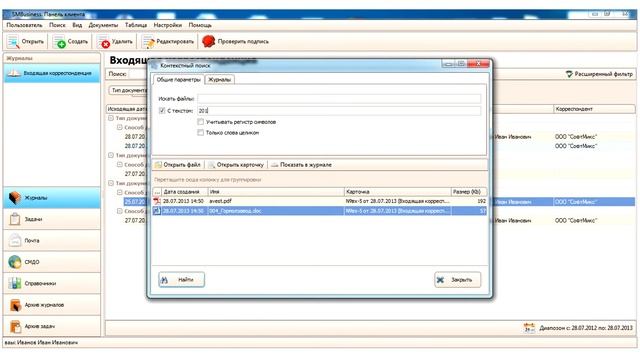This screenshot has width=640, height=360.
Task: Sort by Размер (Кб) column header
Action: tap(469, 191)
